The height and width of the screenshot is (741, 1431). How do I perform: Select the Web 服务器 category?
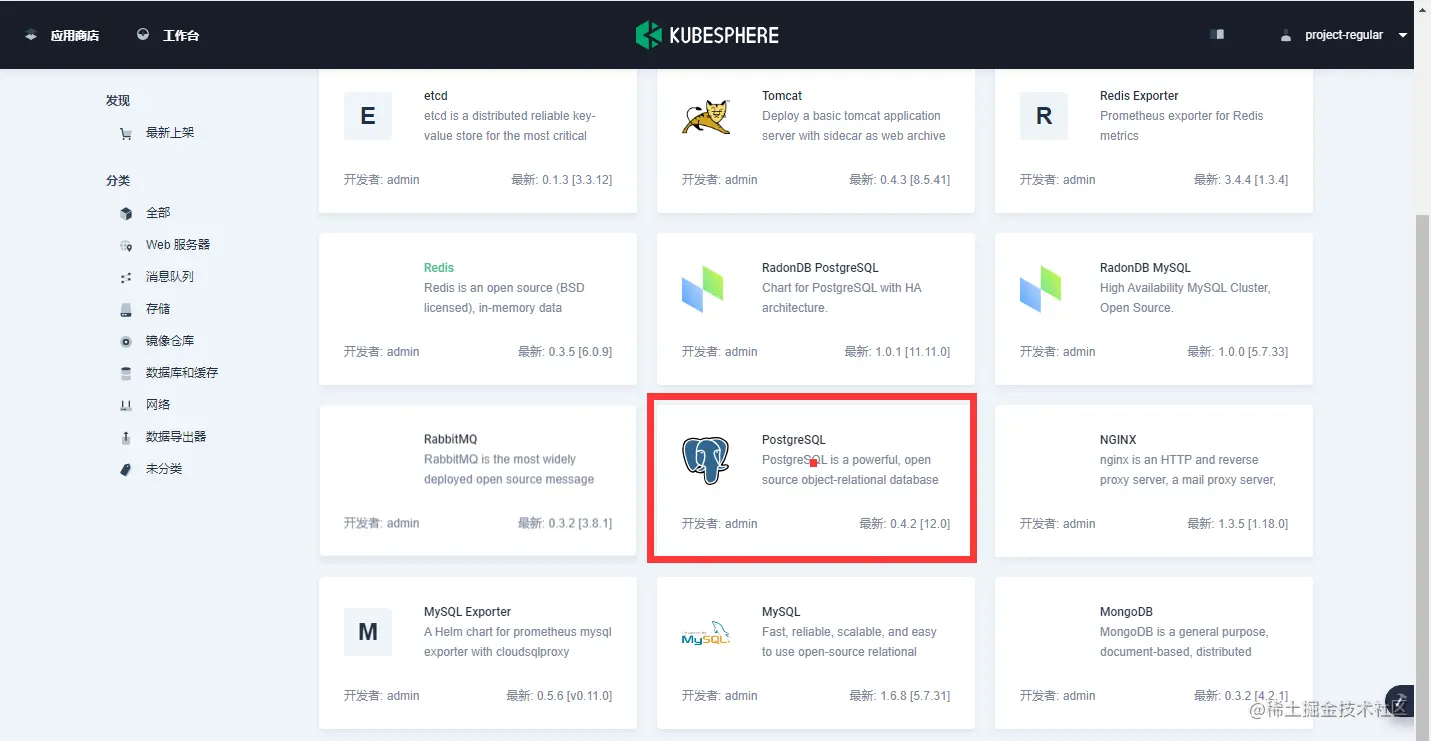coord(178,244)
